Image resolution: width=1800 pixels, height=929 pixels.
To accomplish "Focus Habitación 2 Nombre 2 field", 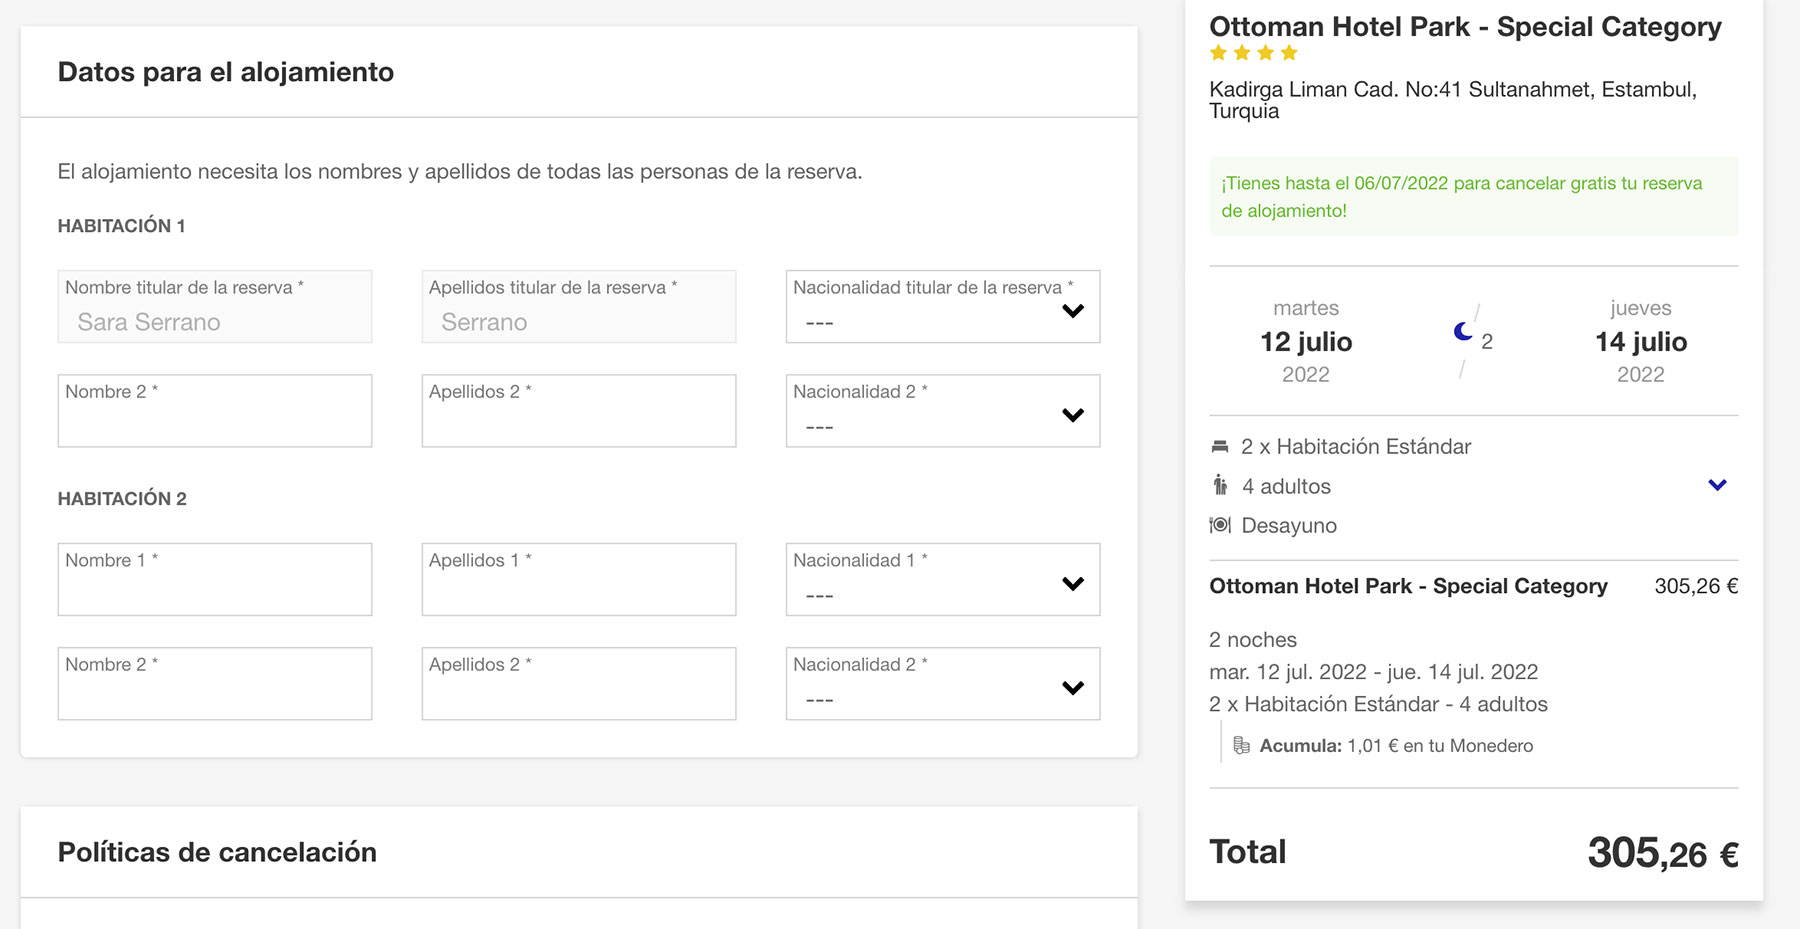I will point(215,683).
